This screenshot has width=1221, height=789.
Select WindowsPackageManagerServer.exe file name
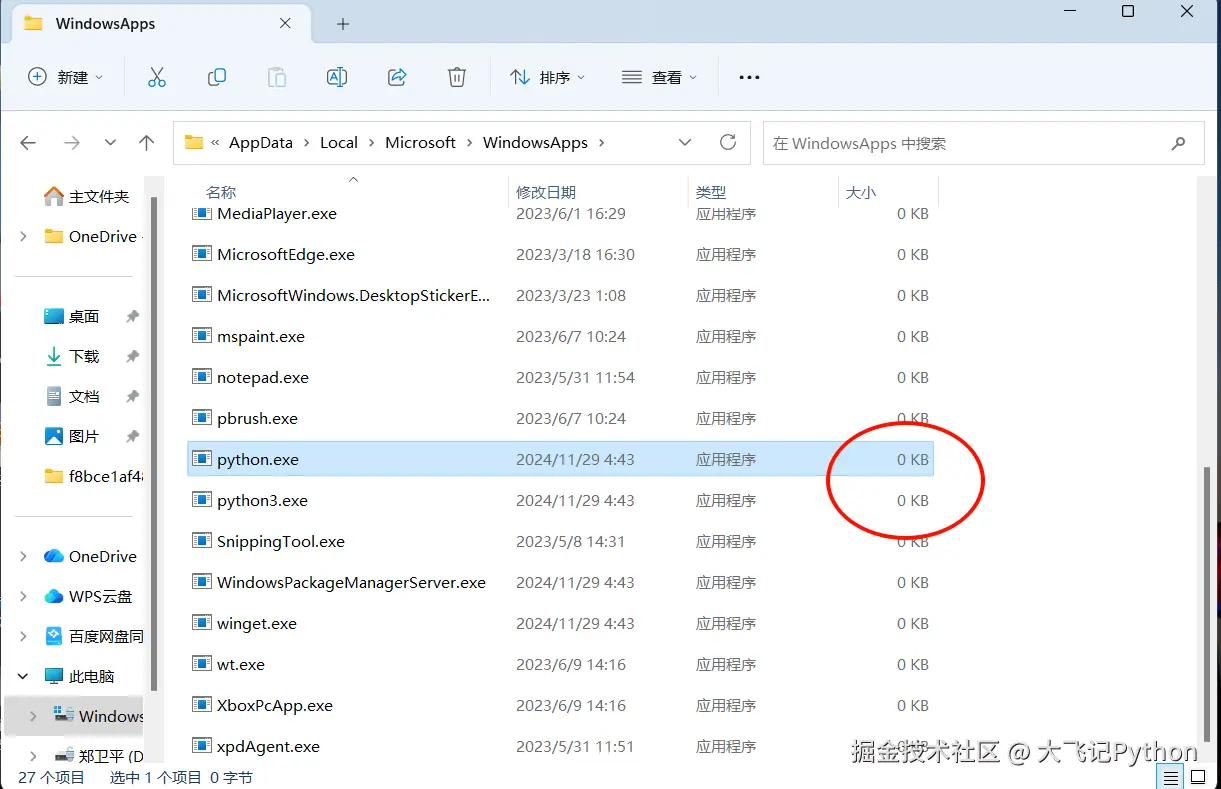[x=351, y=582]
